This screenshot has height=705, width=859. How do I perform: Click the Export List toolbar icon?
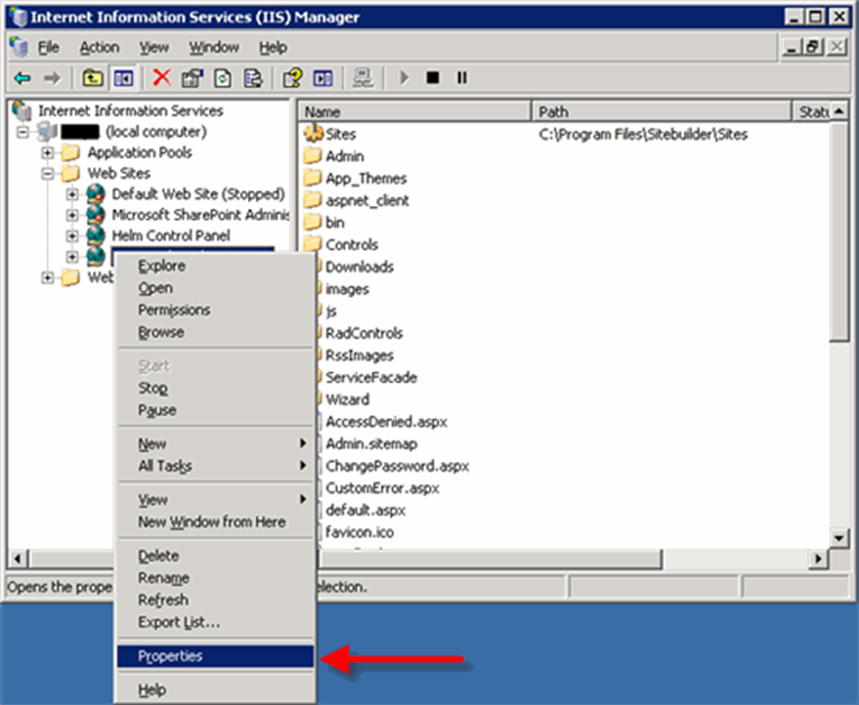pos(253,77)
